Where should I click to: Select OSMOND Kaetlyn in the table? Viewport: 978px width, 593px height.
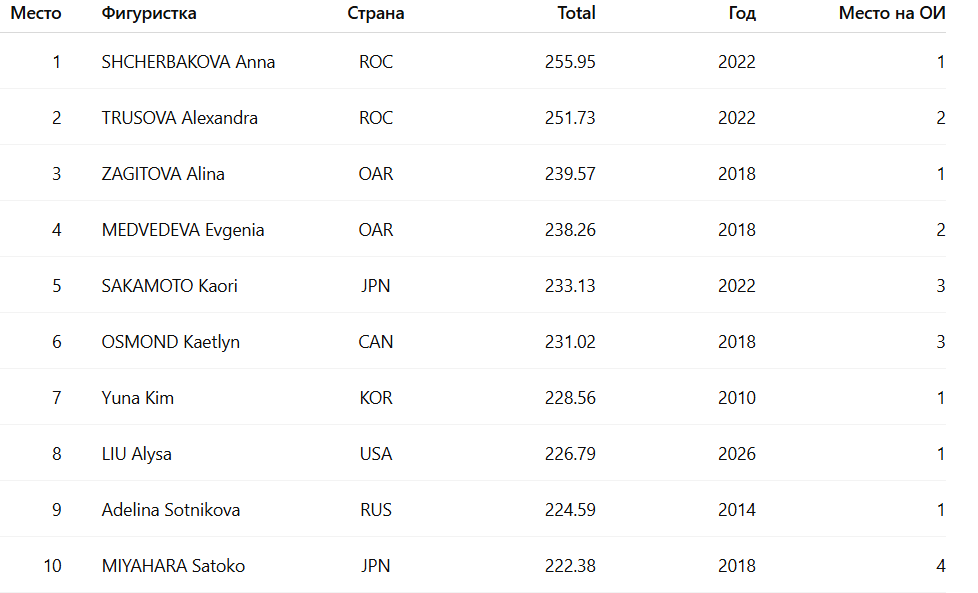(170, 342)
